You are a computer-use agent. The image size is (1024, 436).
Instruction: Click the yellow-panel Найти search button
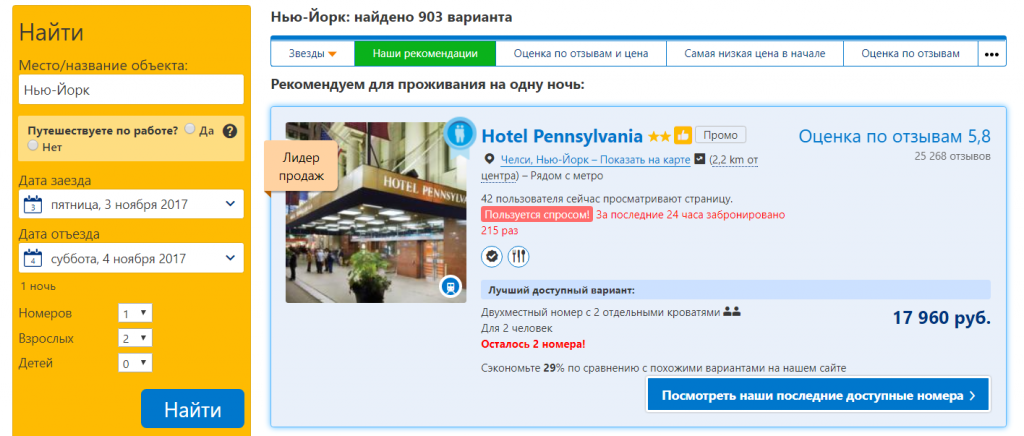tap(193, 409)
